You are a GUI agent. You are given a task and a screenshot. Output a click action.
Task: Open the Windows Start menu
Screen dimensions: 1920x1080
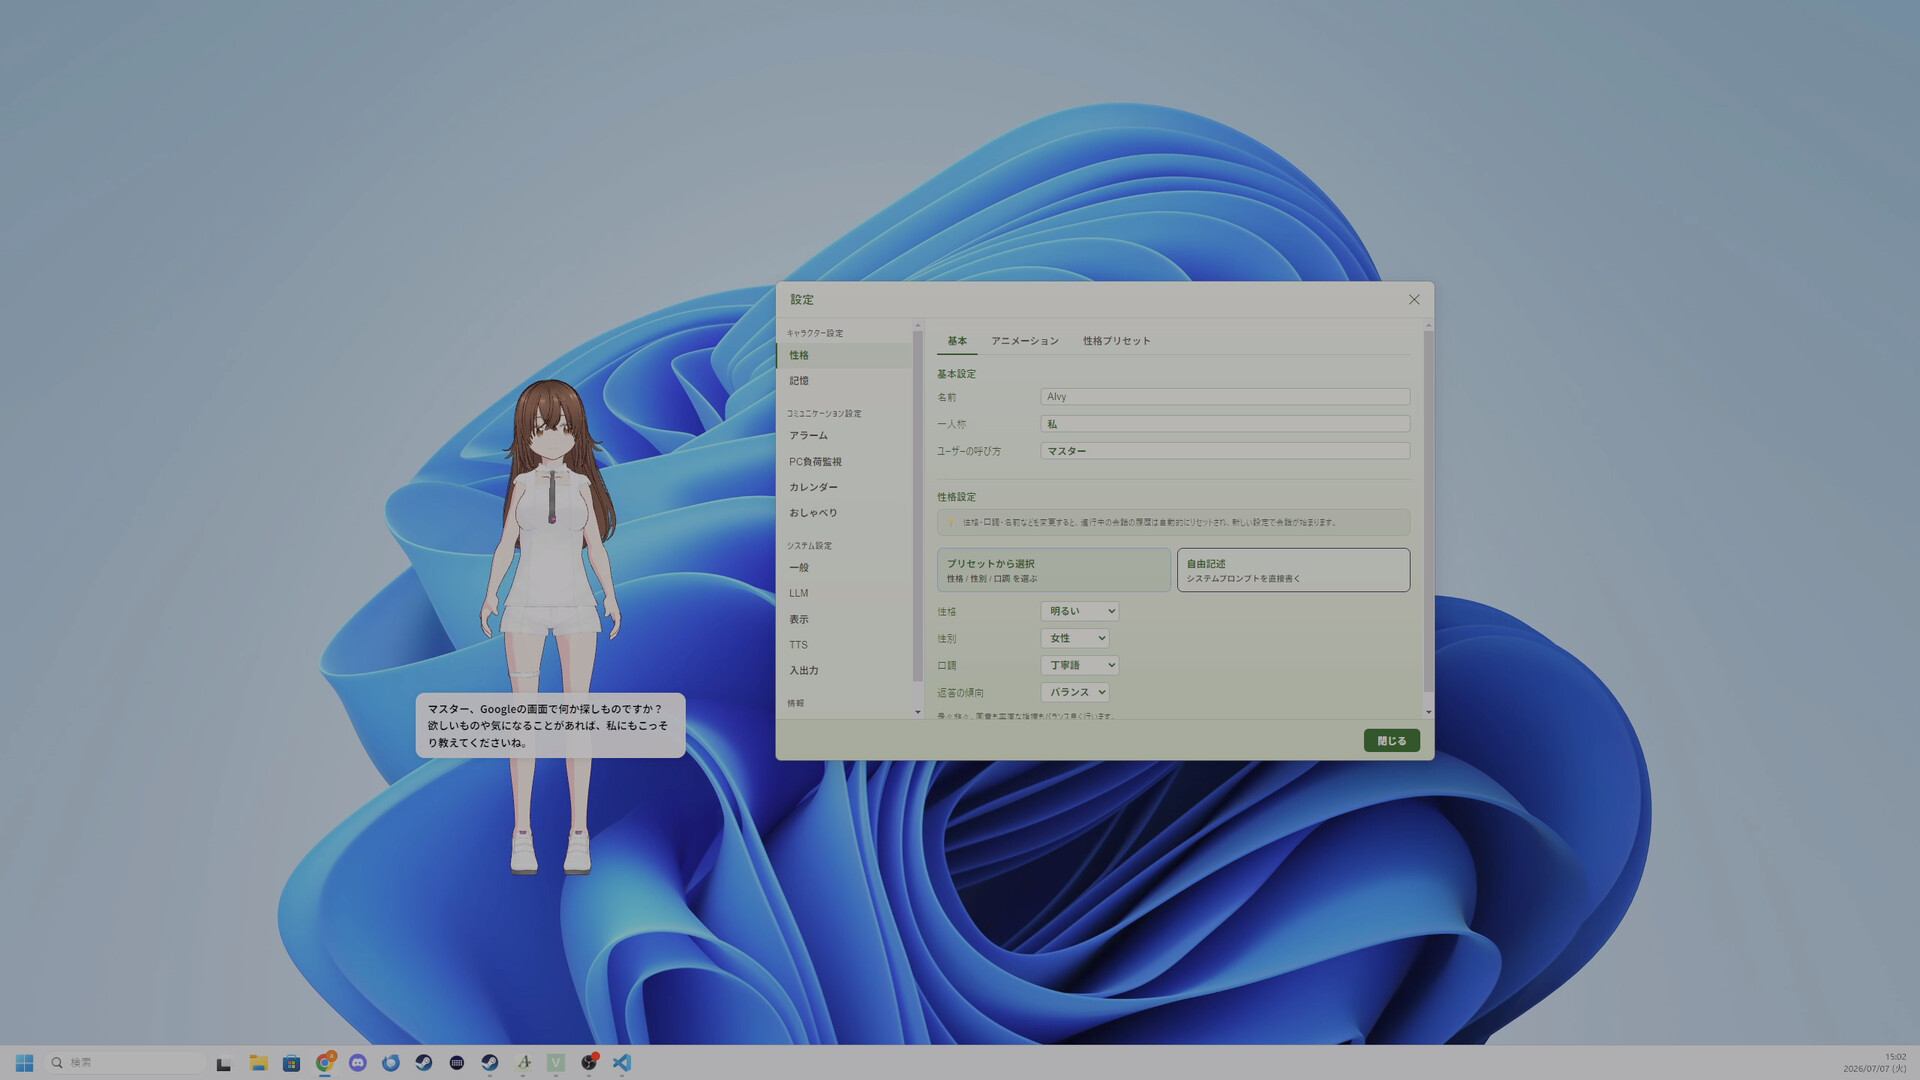25,1063
